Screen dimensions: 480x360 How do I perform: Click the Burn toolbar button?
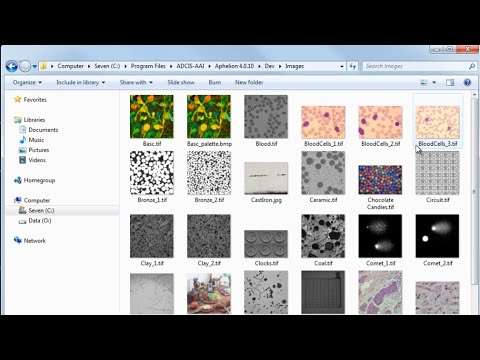[x=215, y=82]
